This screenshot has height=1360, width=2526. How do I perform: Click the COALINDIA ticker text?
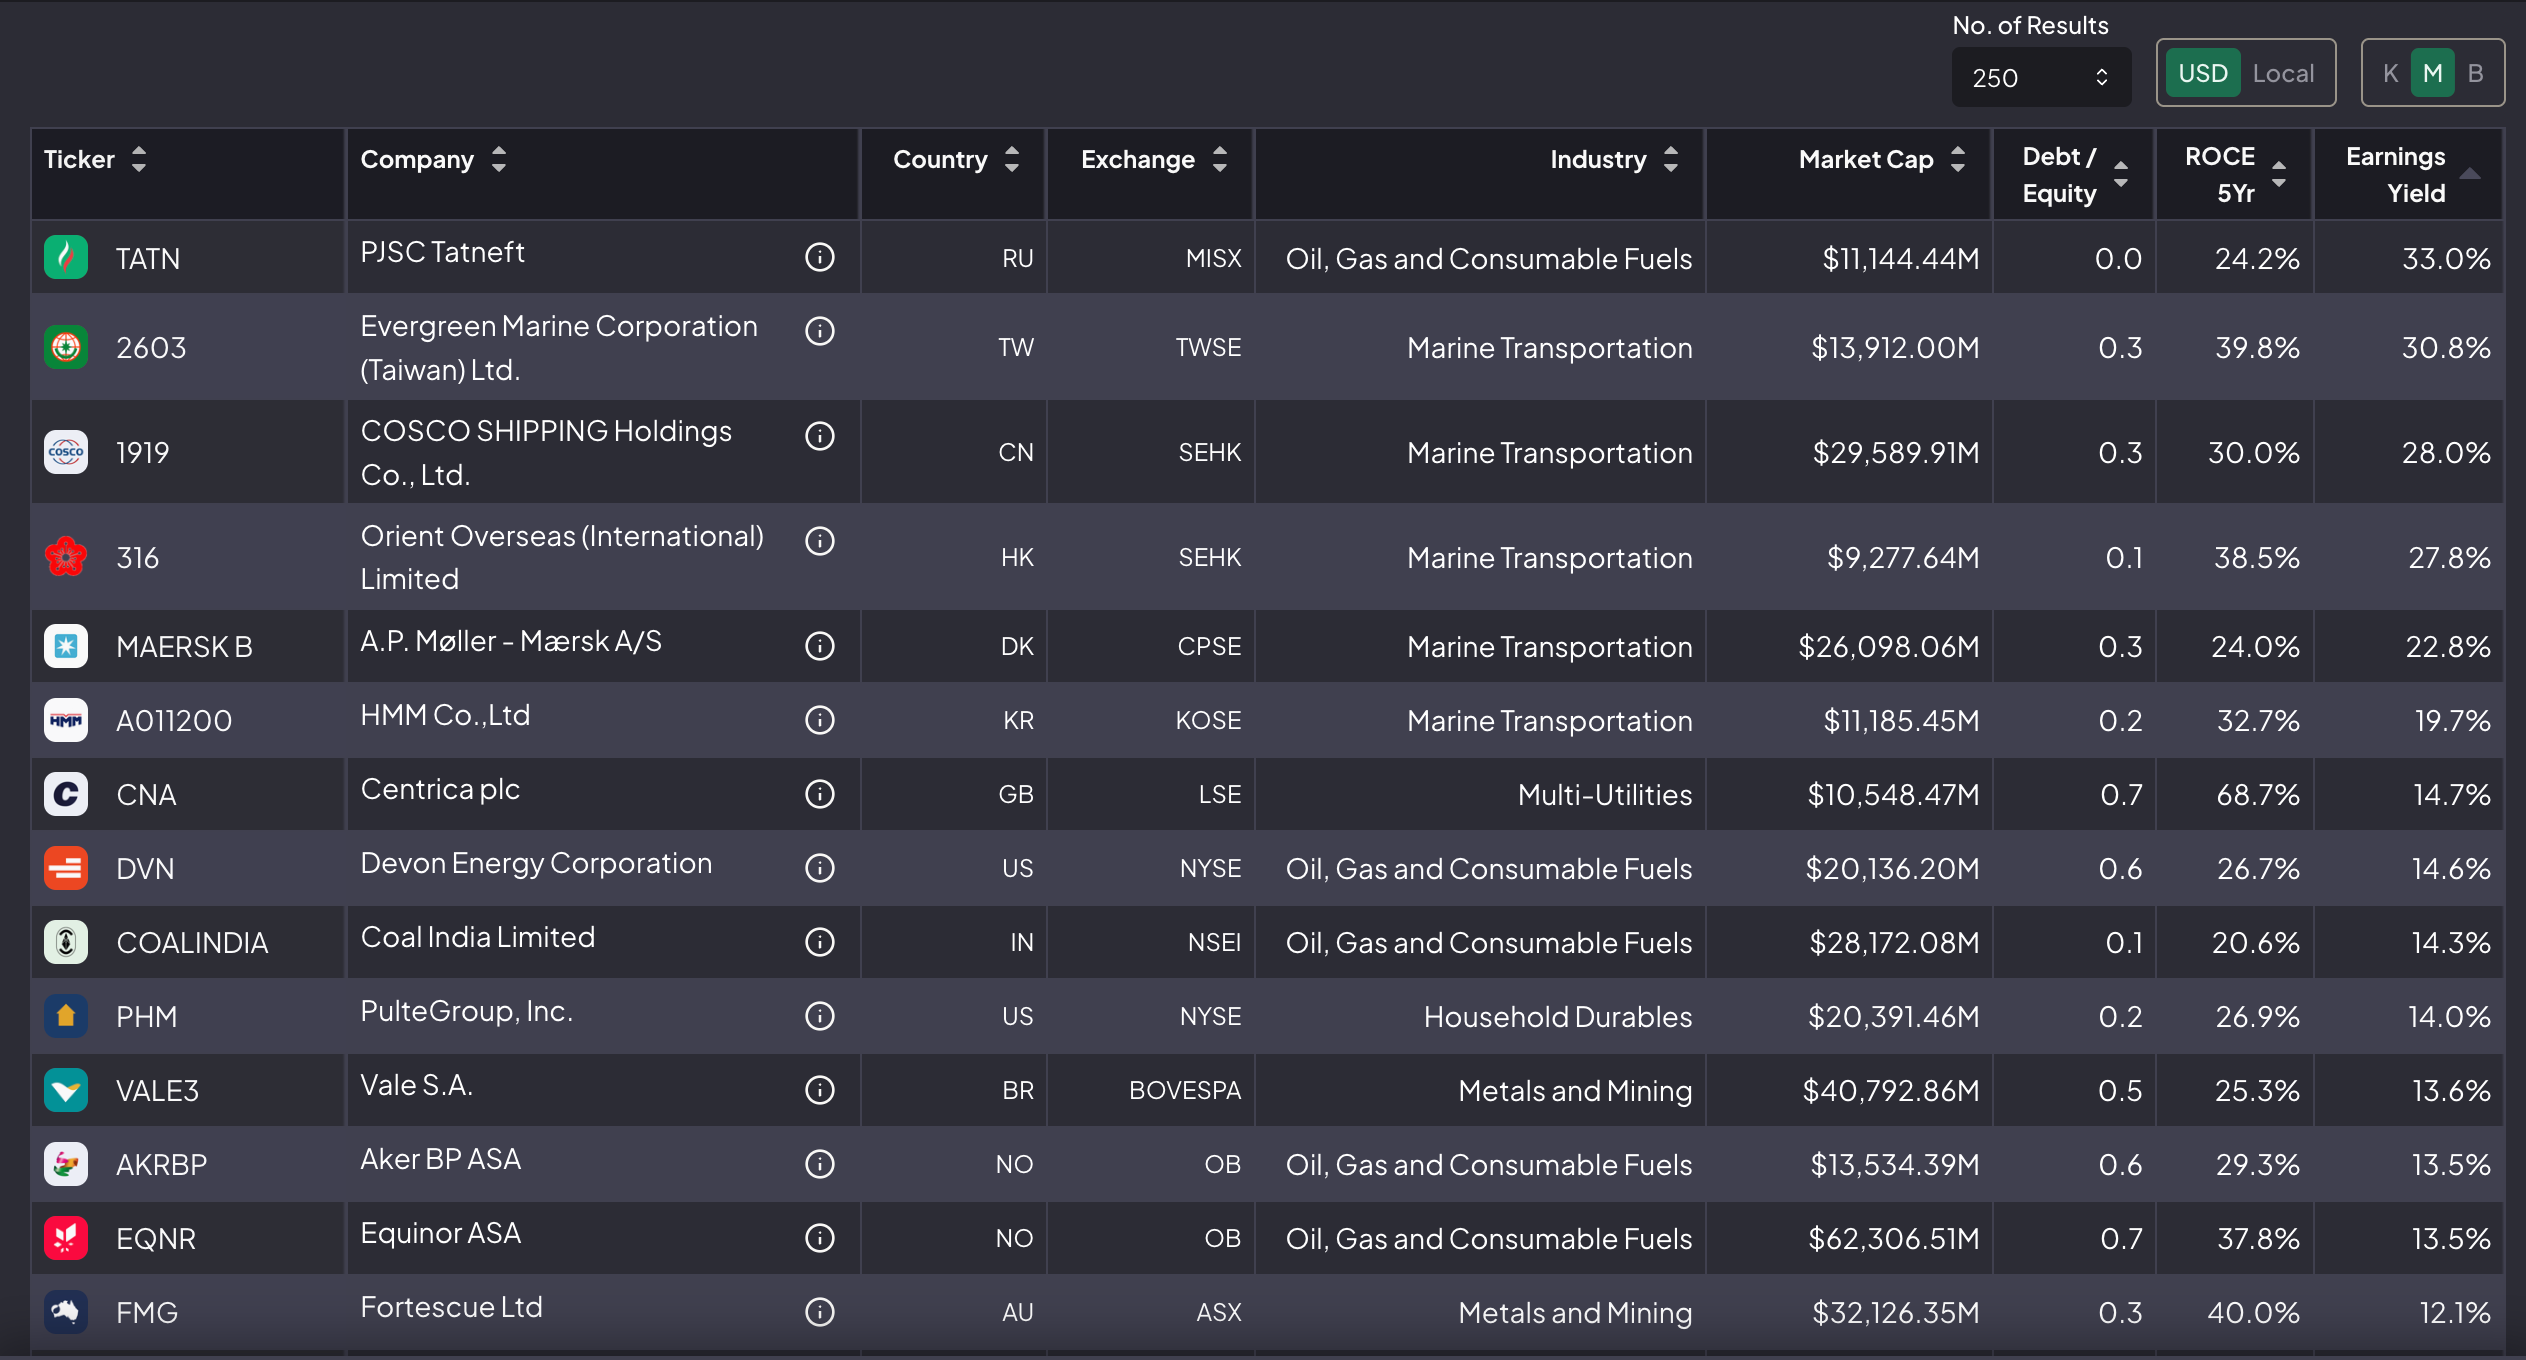coord(192,943)
